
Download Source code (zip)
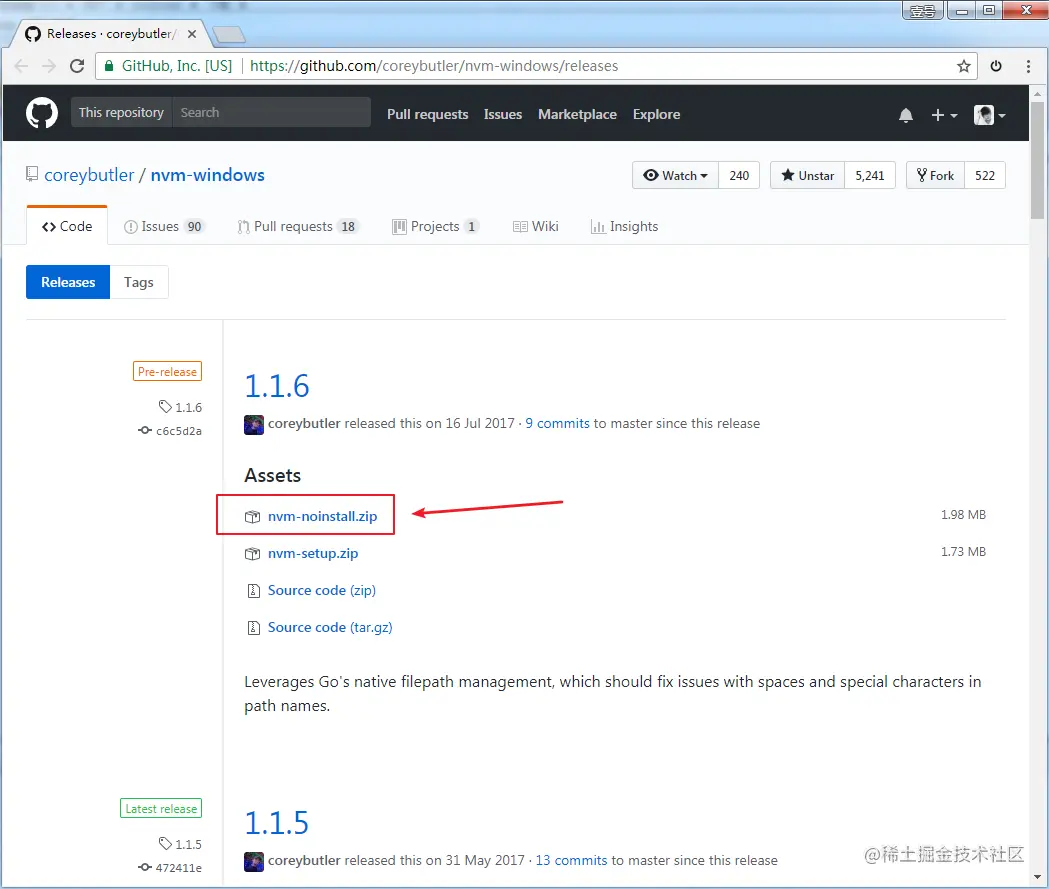[x=322, y=591]
